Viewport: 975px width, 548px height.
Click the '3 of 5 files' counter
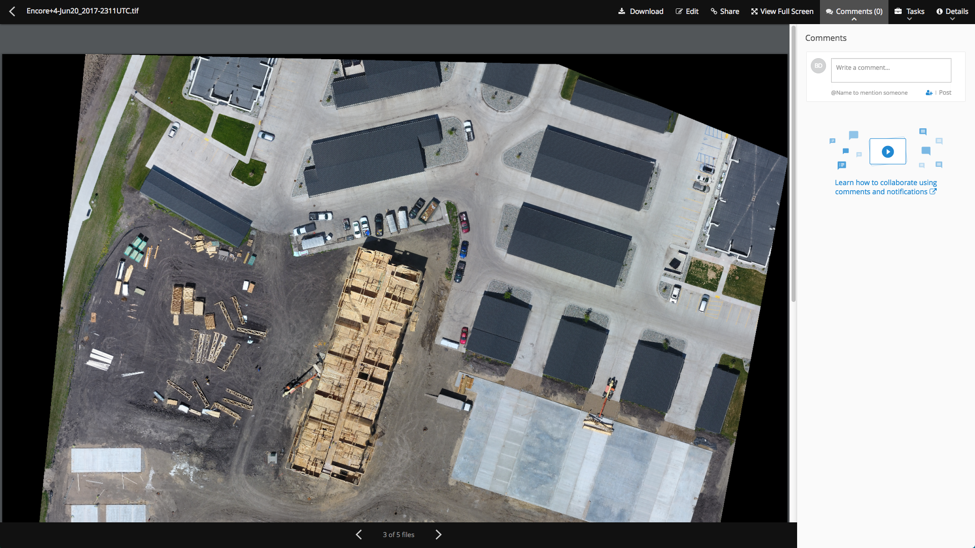point(398,535)
